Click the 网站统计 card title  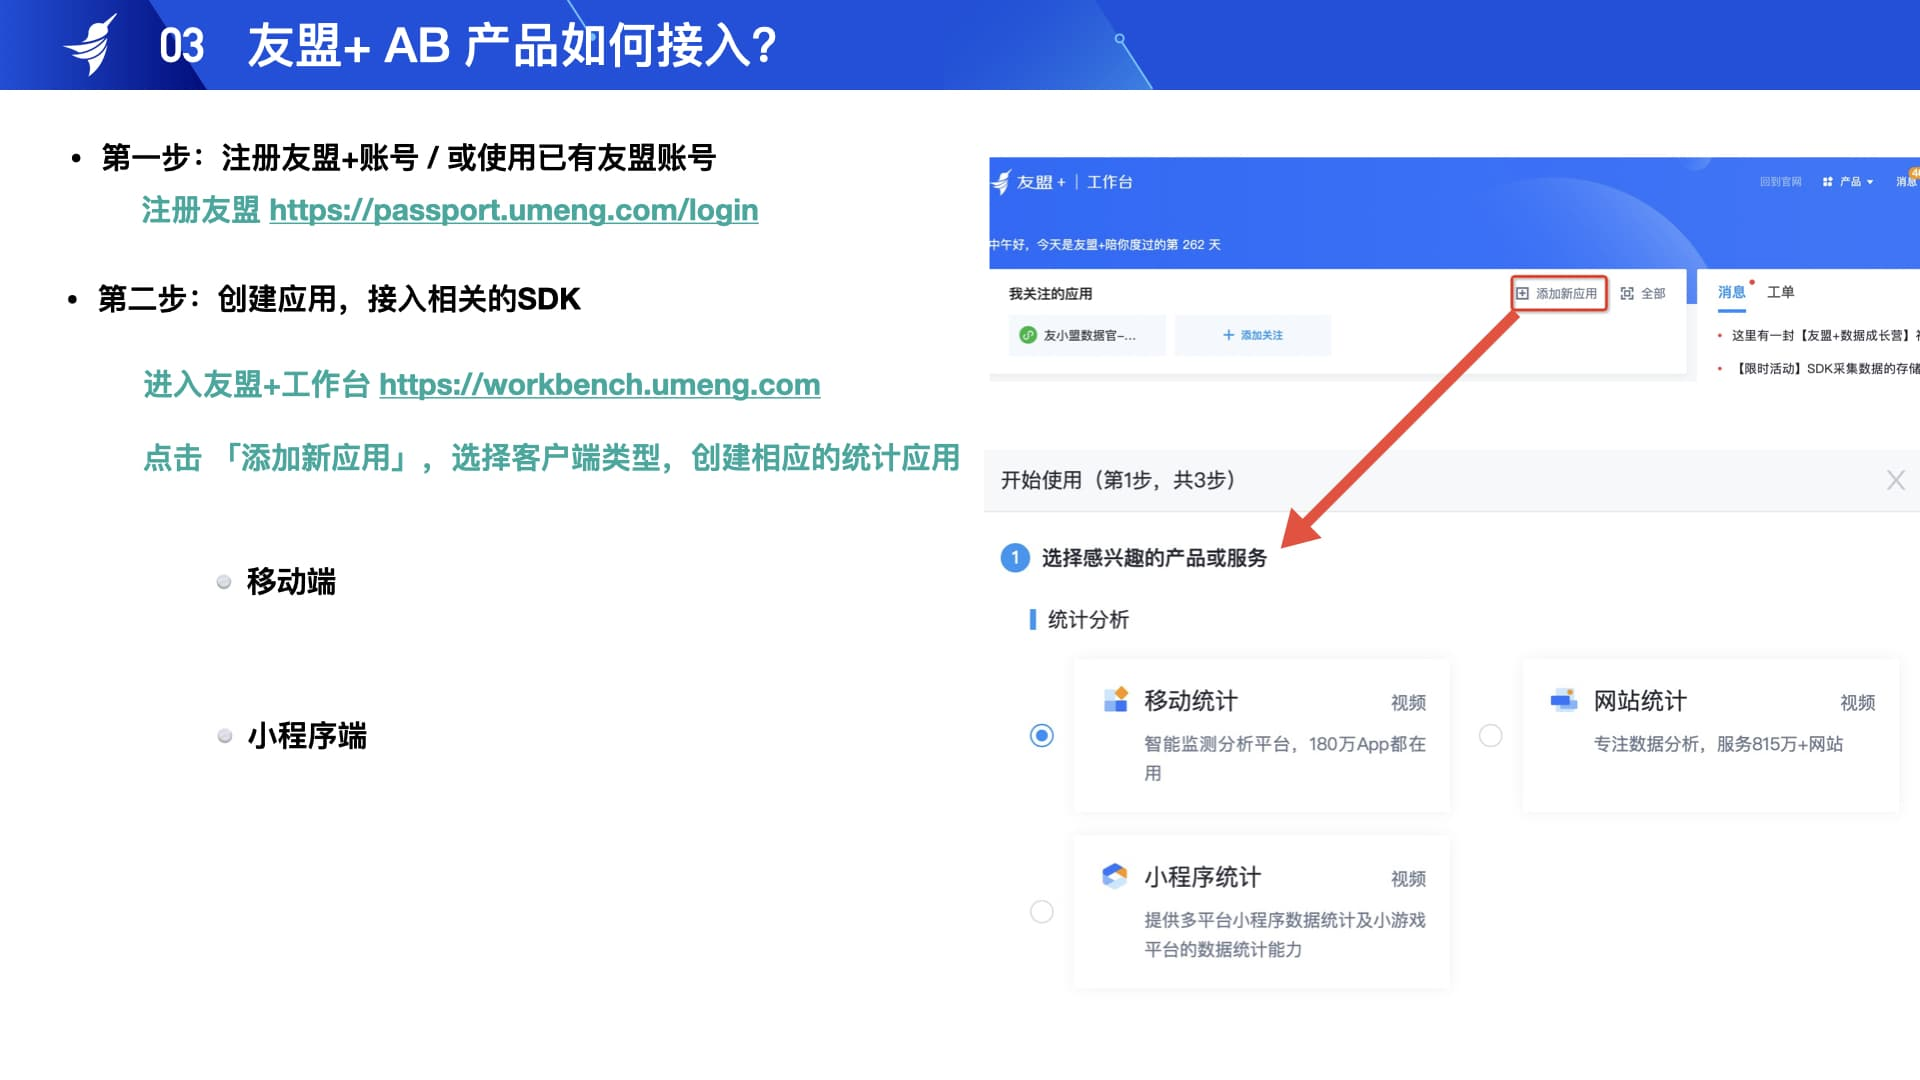point(1639,701)
